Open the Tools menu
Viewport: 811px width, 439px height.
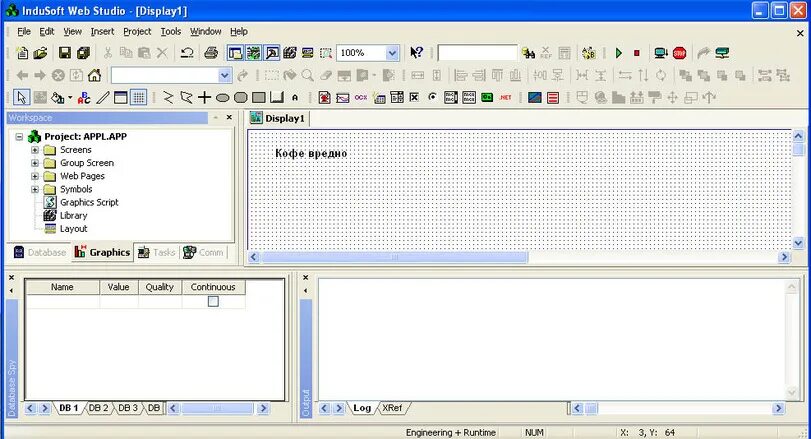tap(171, 32)
